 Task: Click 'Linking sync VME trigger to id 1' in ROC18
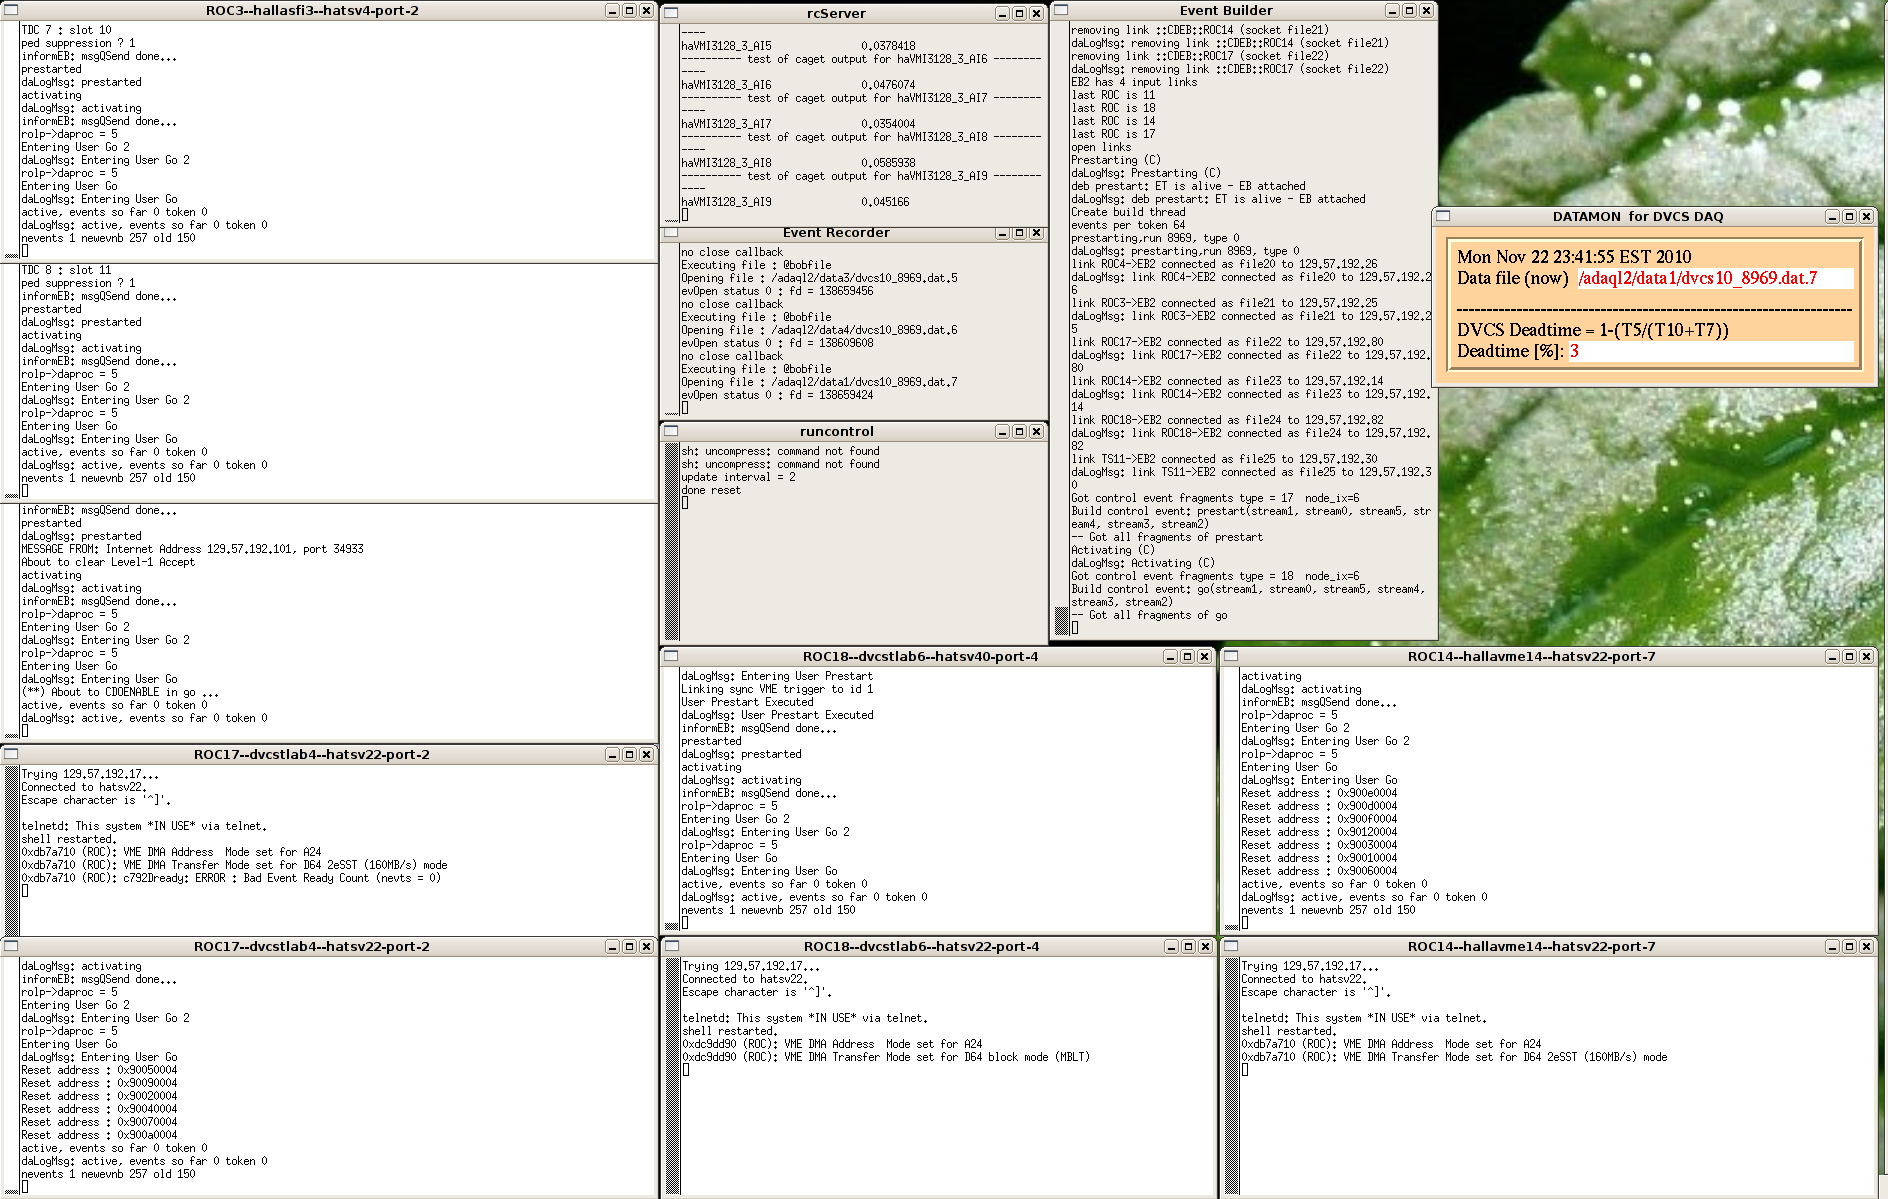point(777,689)
